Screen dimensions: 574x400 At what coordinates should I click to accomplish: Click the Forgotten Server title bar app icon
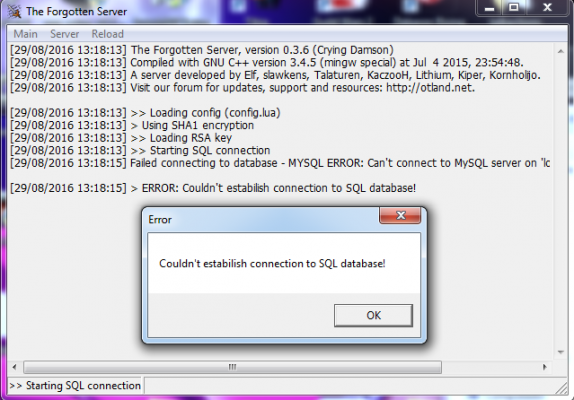(14, 12)
